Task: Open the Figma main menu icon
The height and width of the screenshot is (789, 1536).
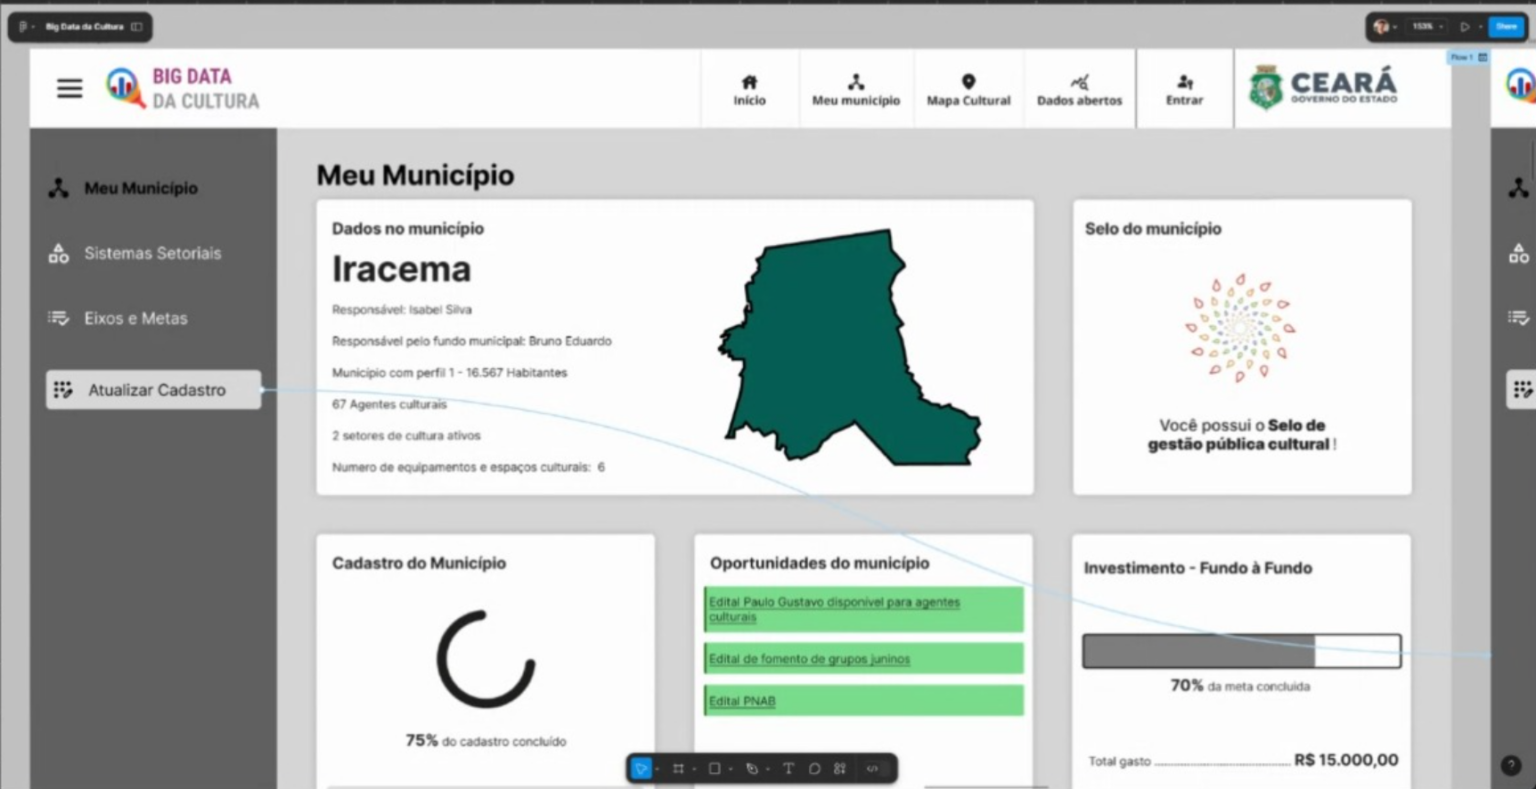Action: (x=23, y=27)
